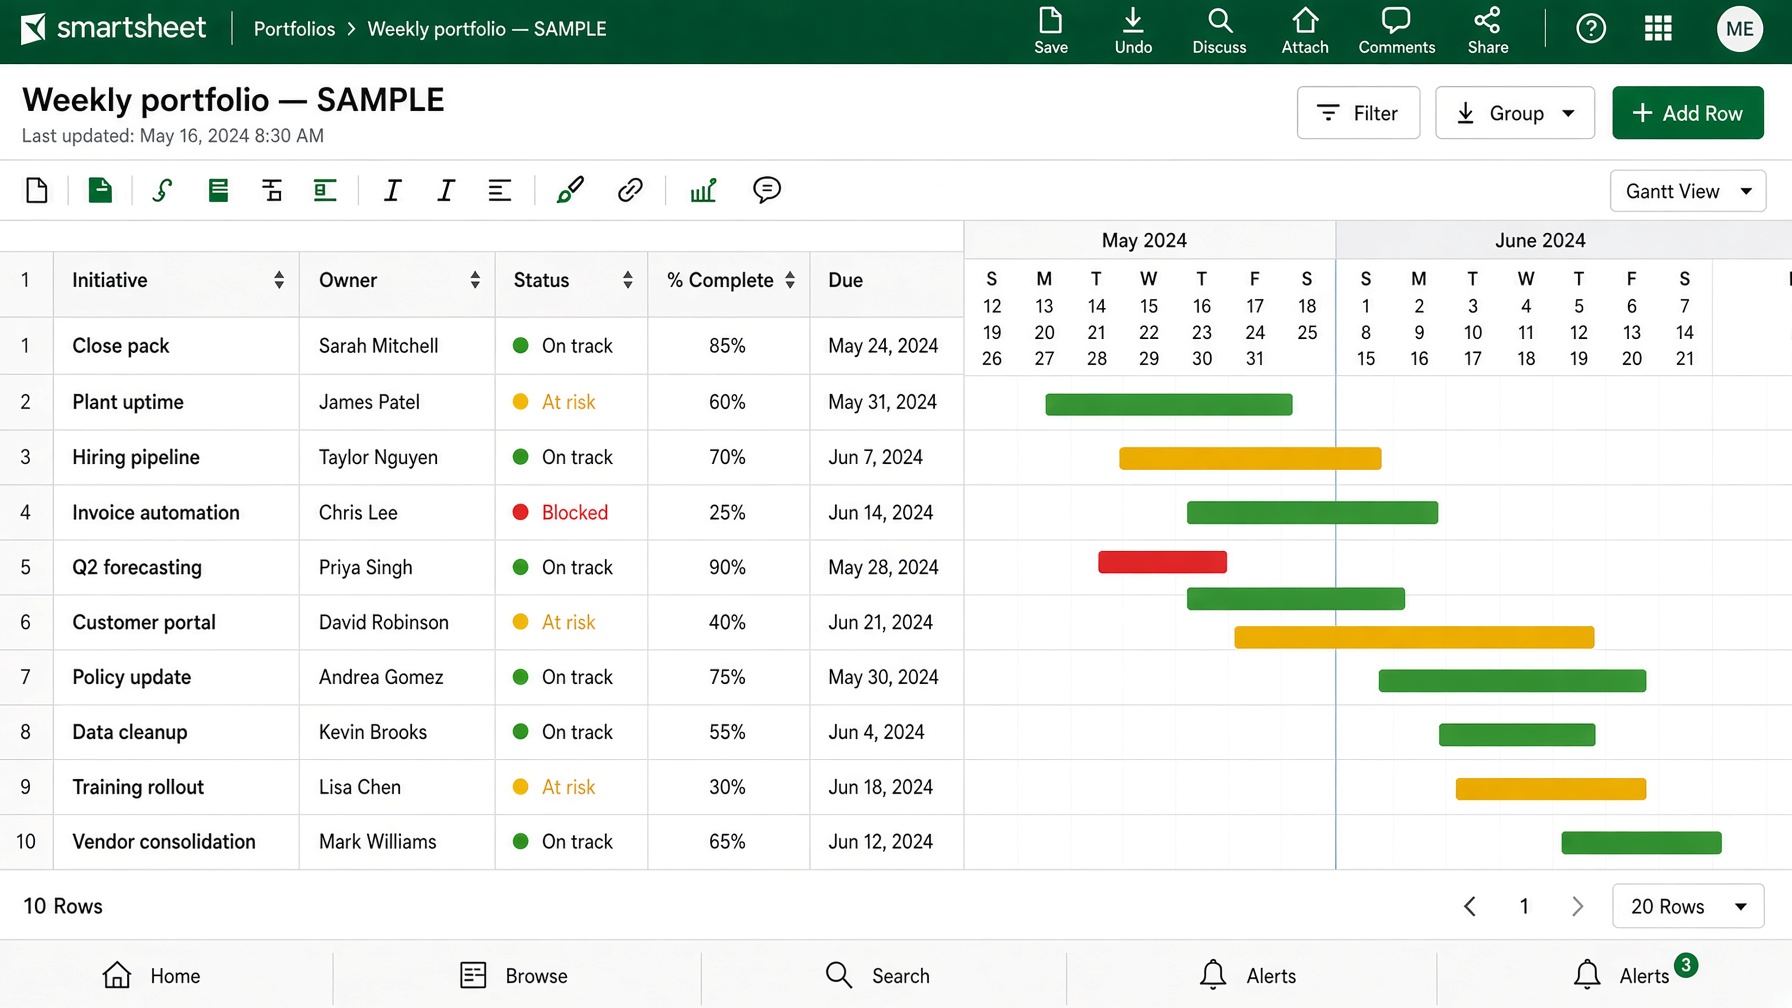Click the green card layout toolbar icon
Image resolution: width=1792 pixels, height=1008 pixels.
point(325,190)
